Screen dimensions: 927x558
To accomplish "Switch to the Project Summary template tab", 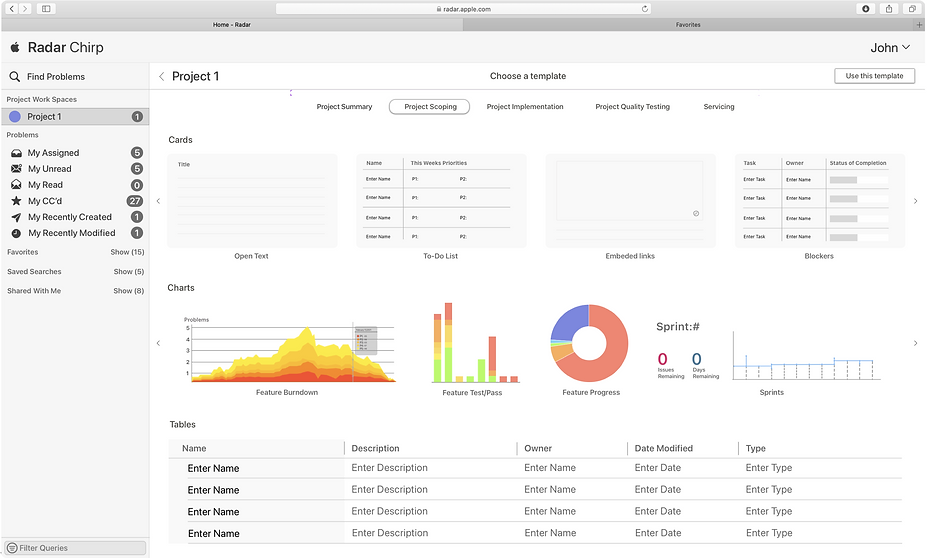I will tap(344, 107).
